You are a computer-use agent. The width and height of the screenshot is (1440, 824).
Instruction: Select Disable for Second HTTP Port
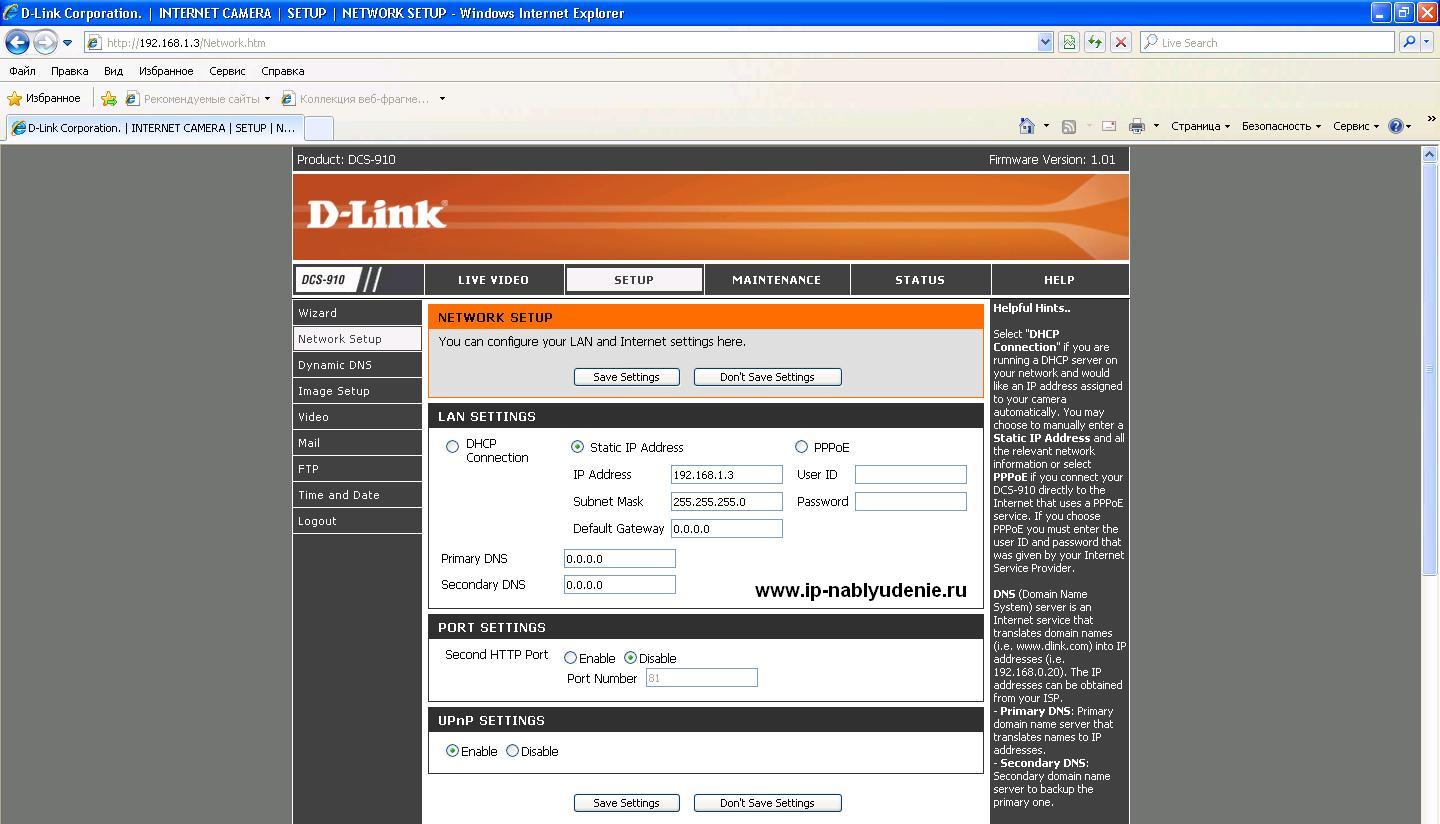630,658
